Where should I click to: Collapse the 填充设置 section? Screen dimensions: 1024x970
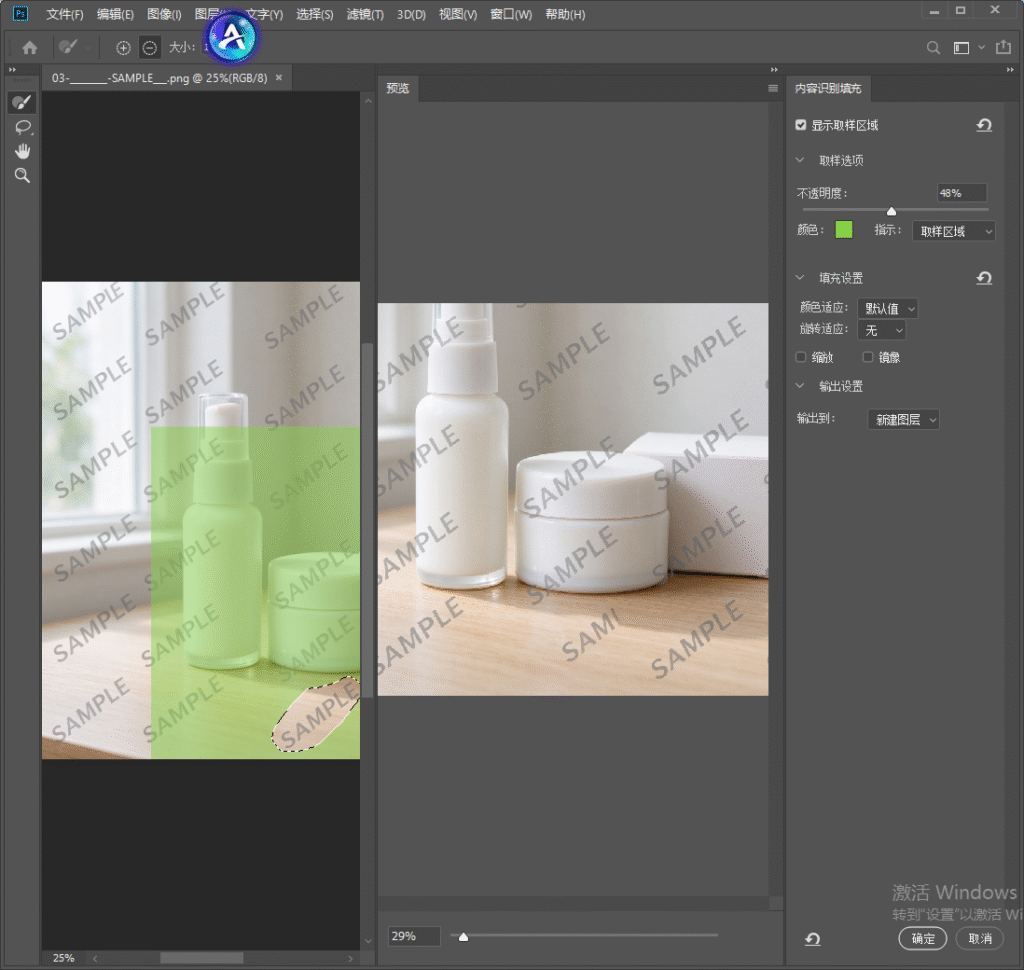pos(800,278)
